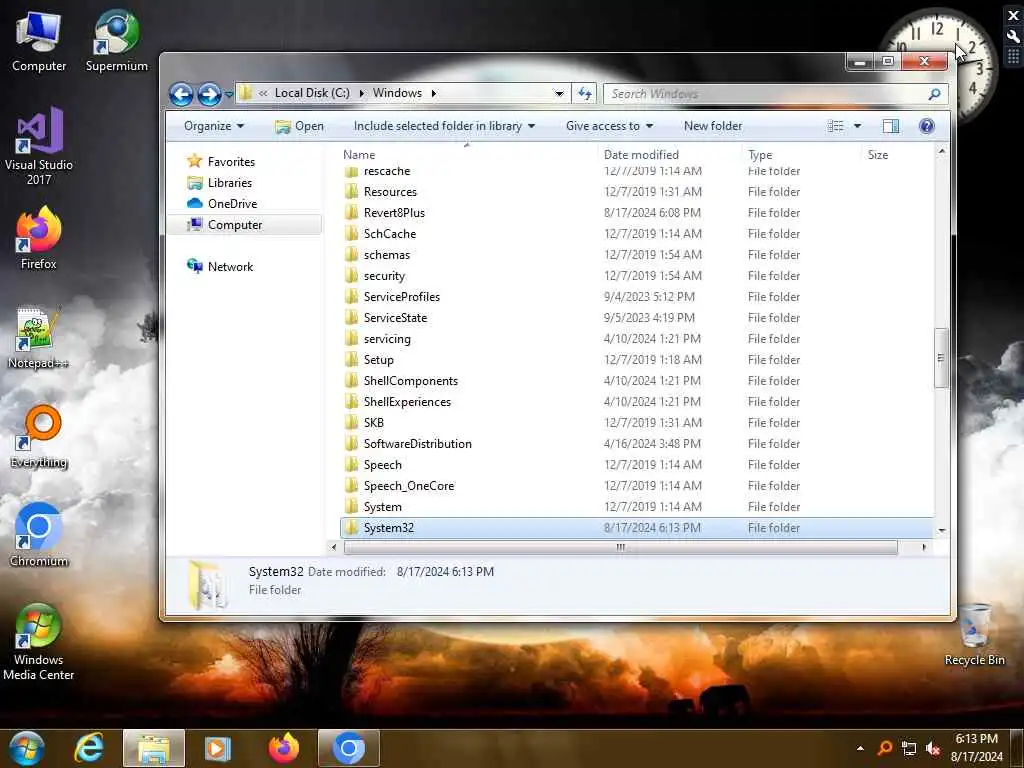This screenshot has height=768, width=1024.
Task: Open Include selected folder in library menu
Action: point(444,126)
